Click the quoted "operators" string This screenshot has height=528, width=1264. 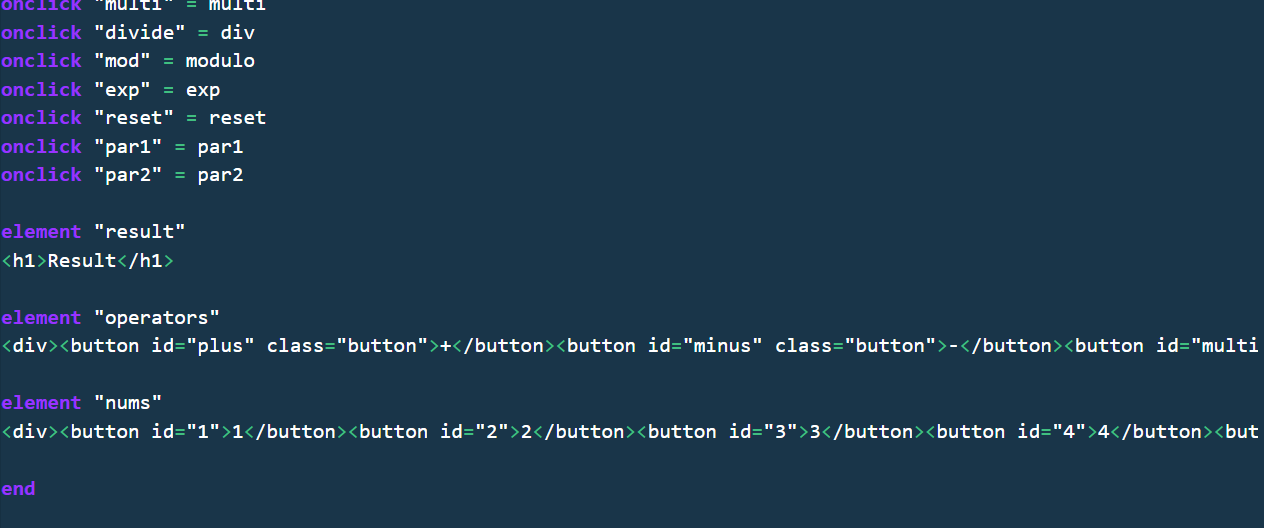click(157, 318)
